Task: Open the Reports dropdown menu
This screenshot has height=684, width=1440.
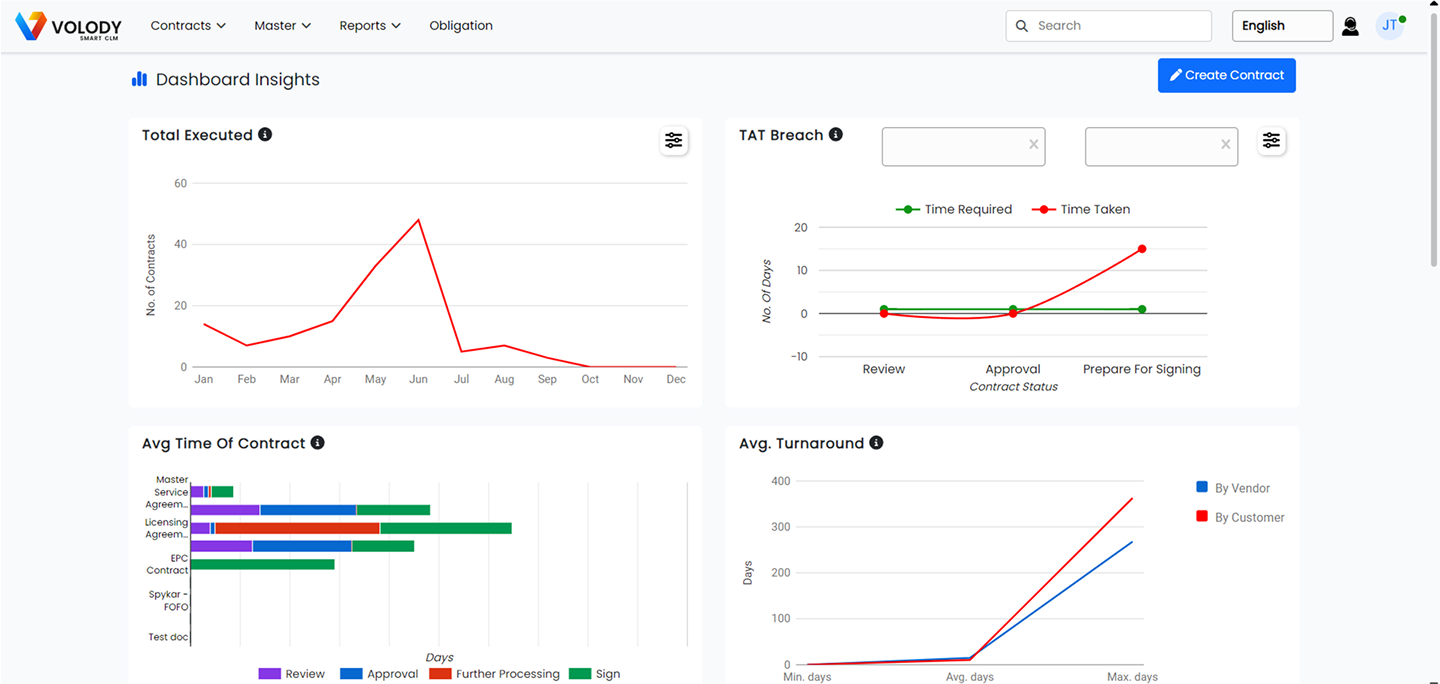Action: [x=369, y=26]
